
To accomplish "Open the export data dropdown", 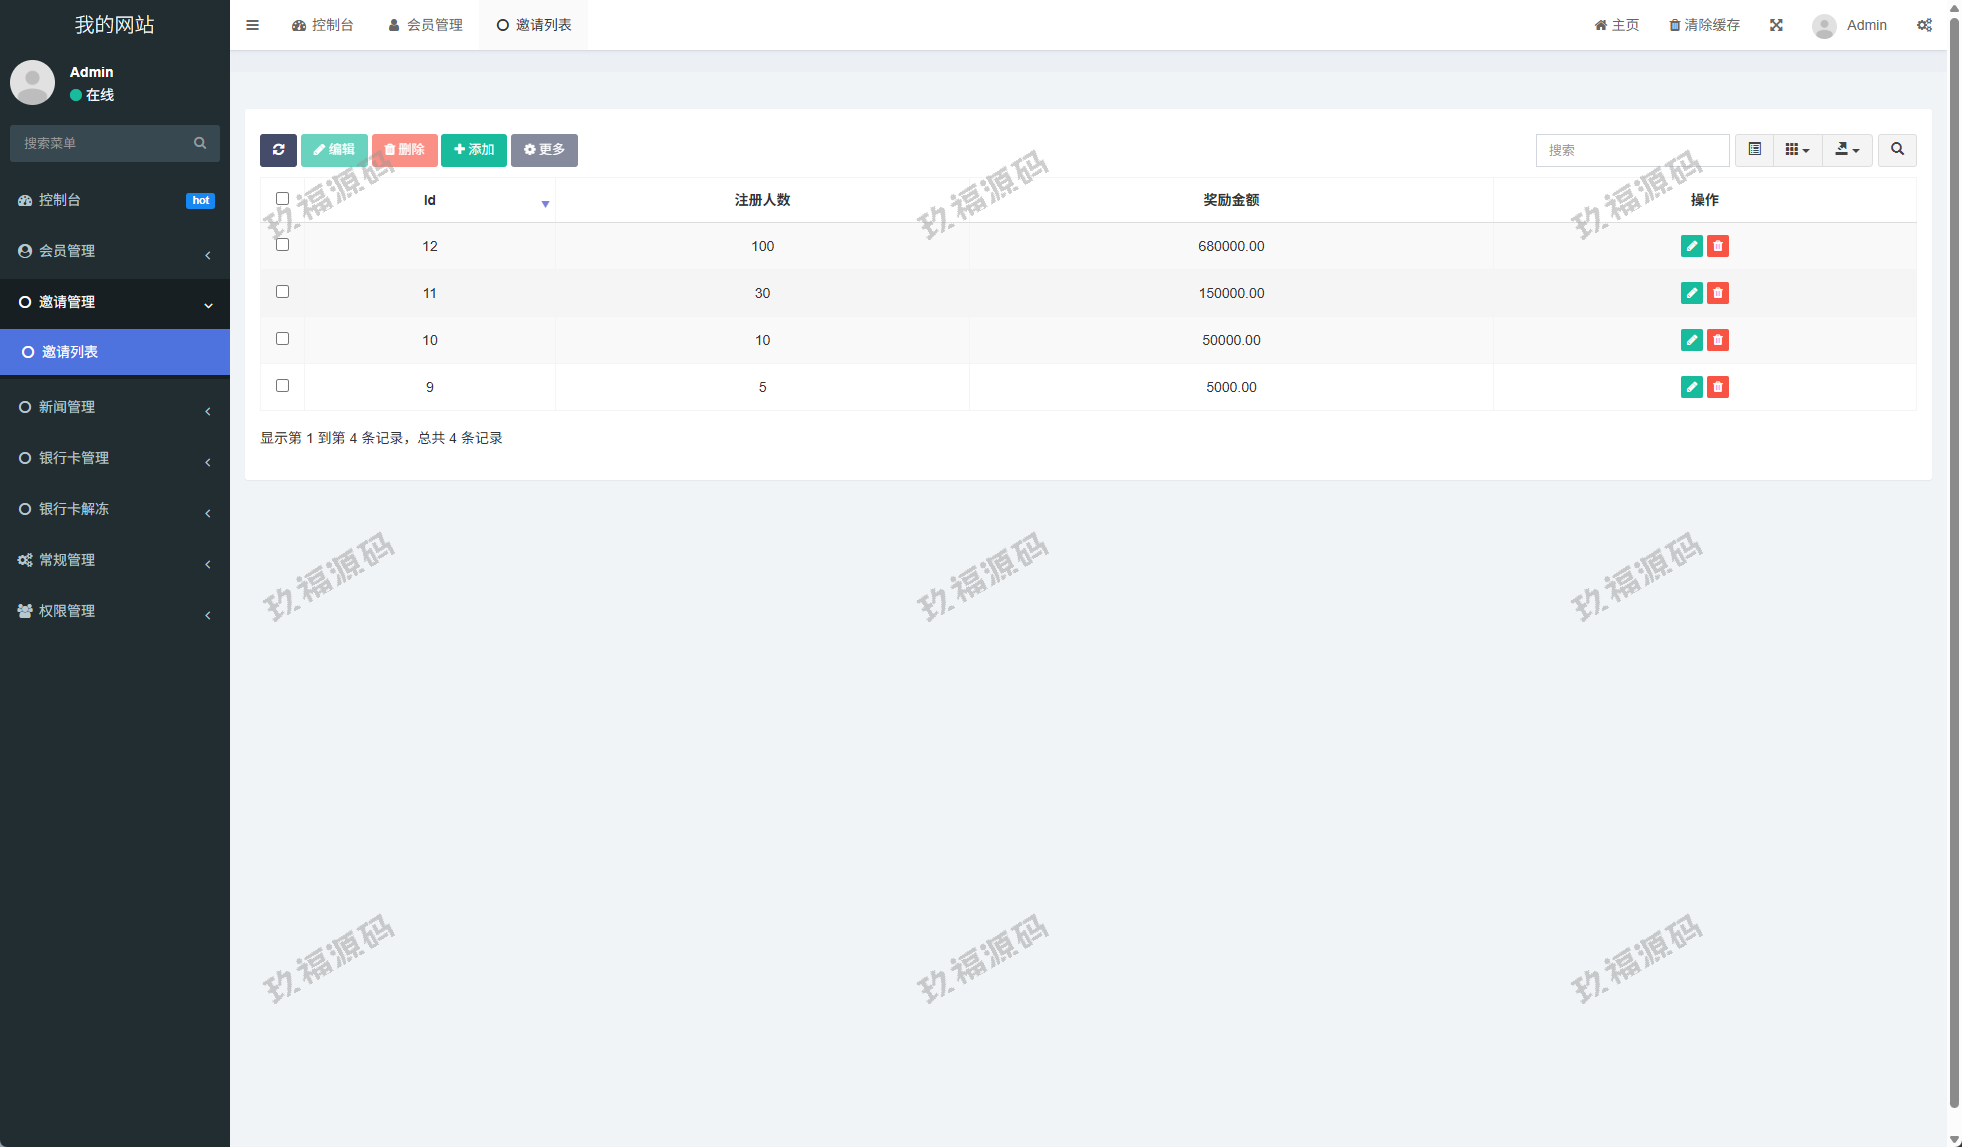I will 1847,150.
